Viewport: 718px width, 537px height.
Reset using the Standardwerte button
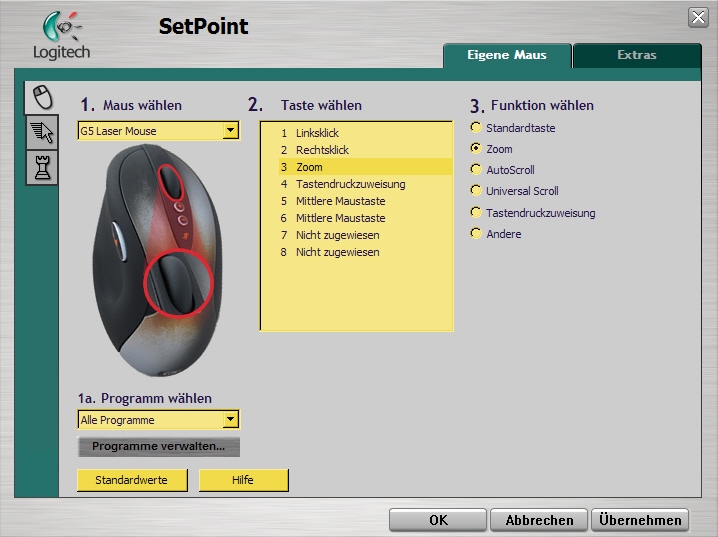click(132, 480)
